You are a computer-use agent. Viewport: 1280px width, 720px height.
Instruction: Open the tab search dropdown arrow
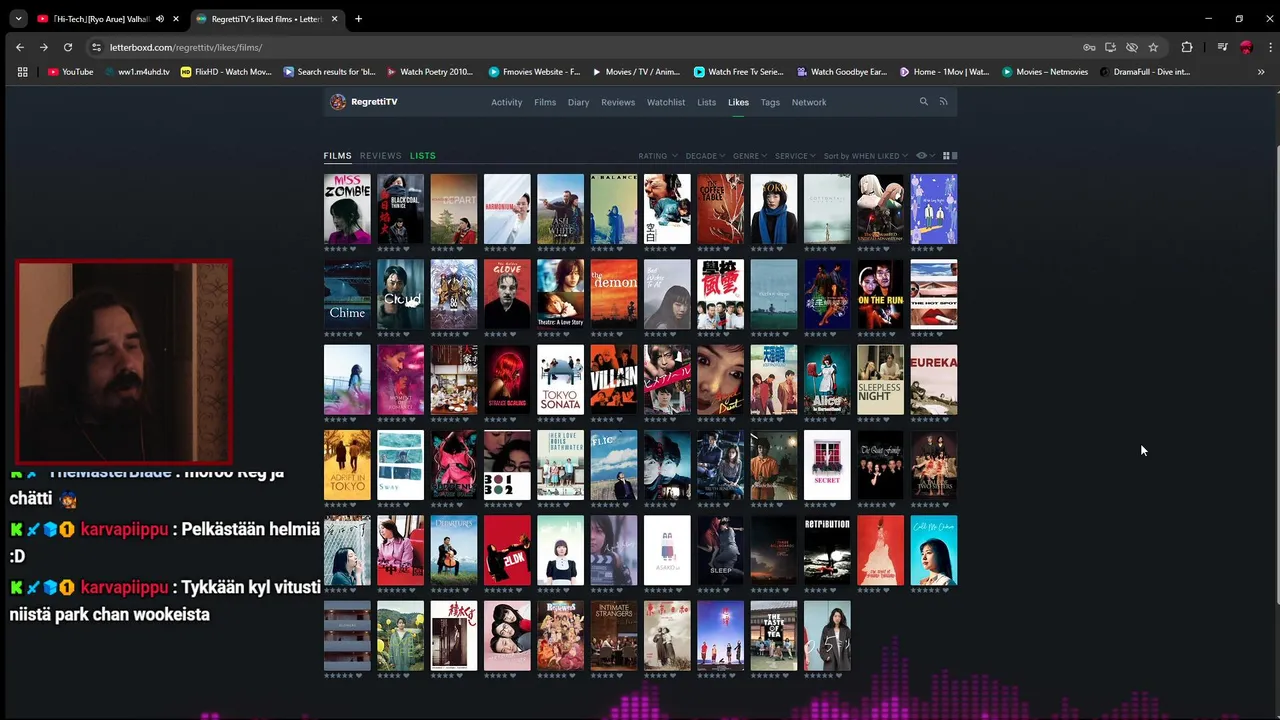(18, 18)
